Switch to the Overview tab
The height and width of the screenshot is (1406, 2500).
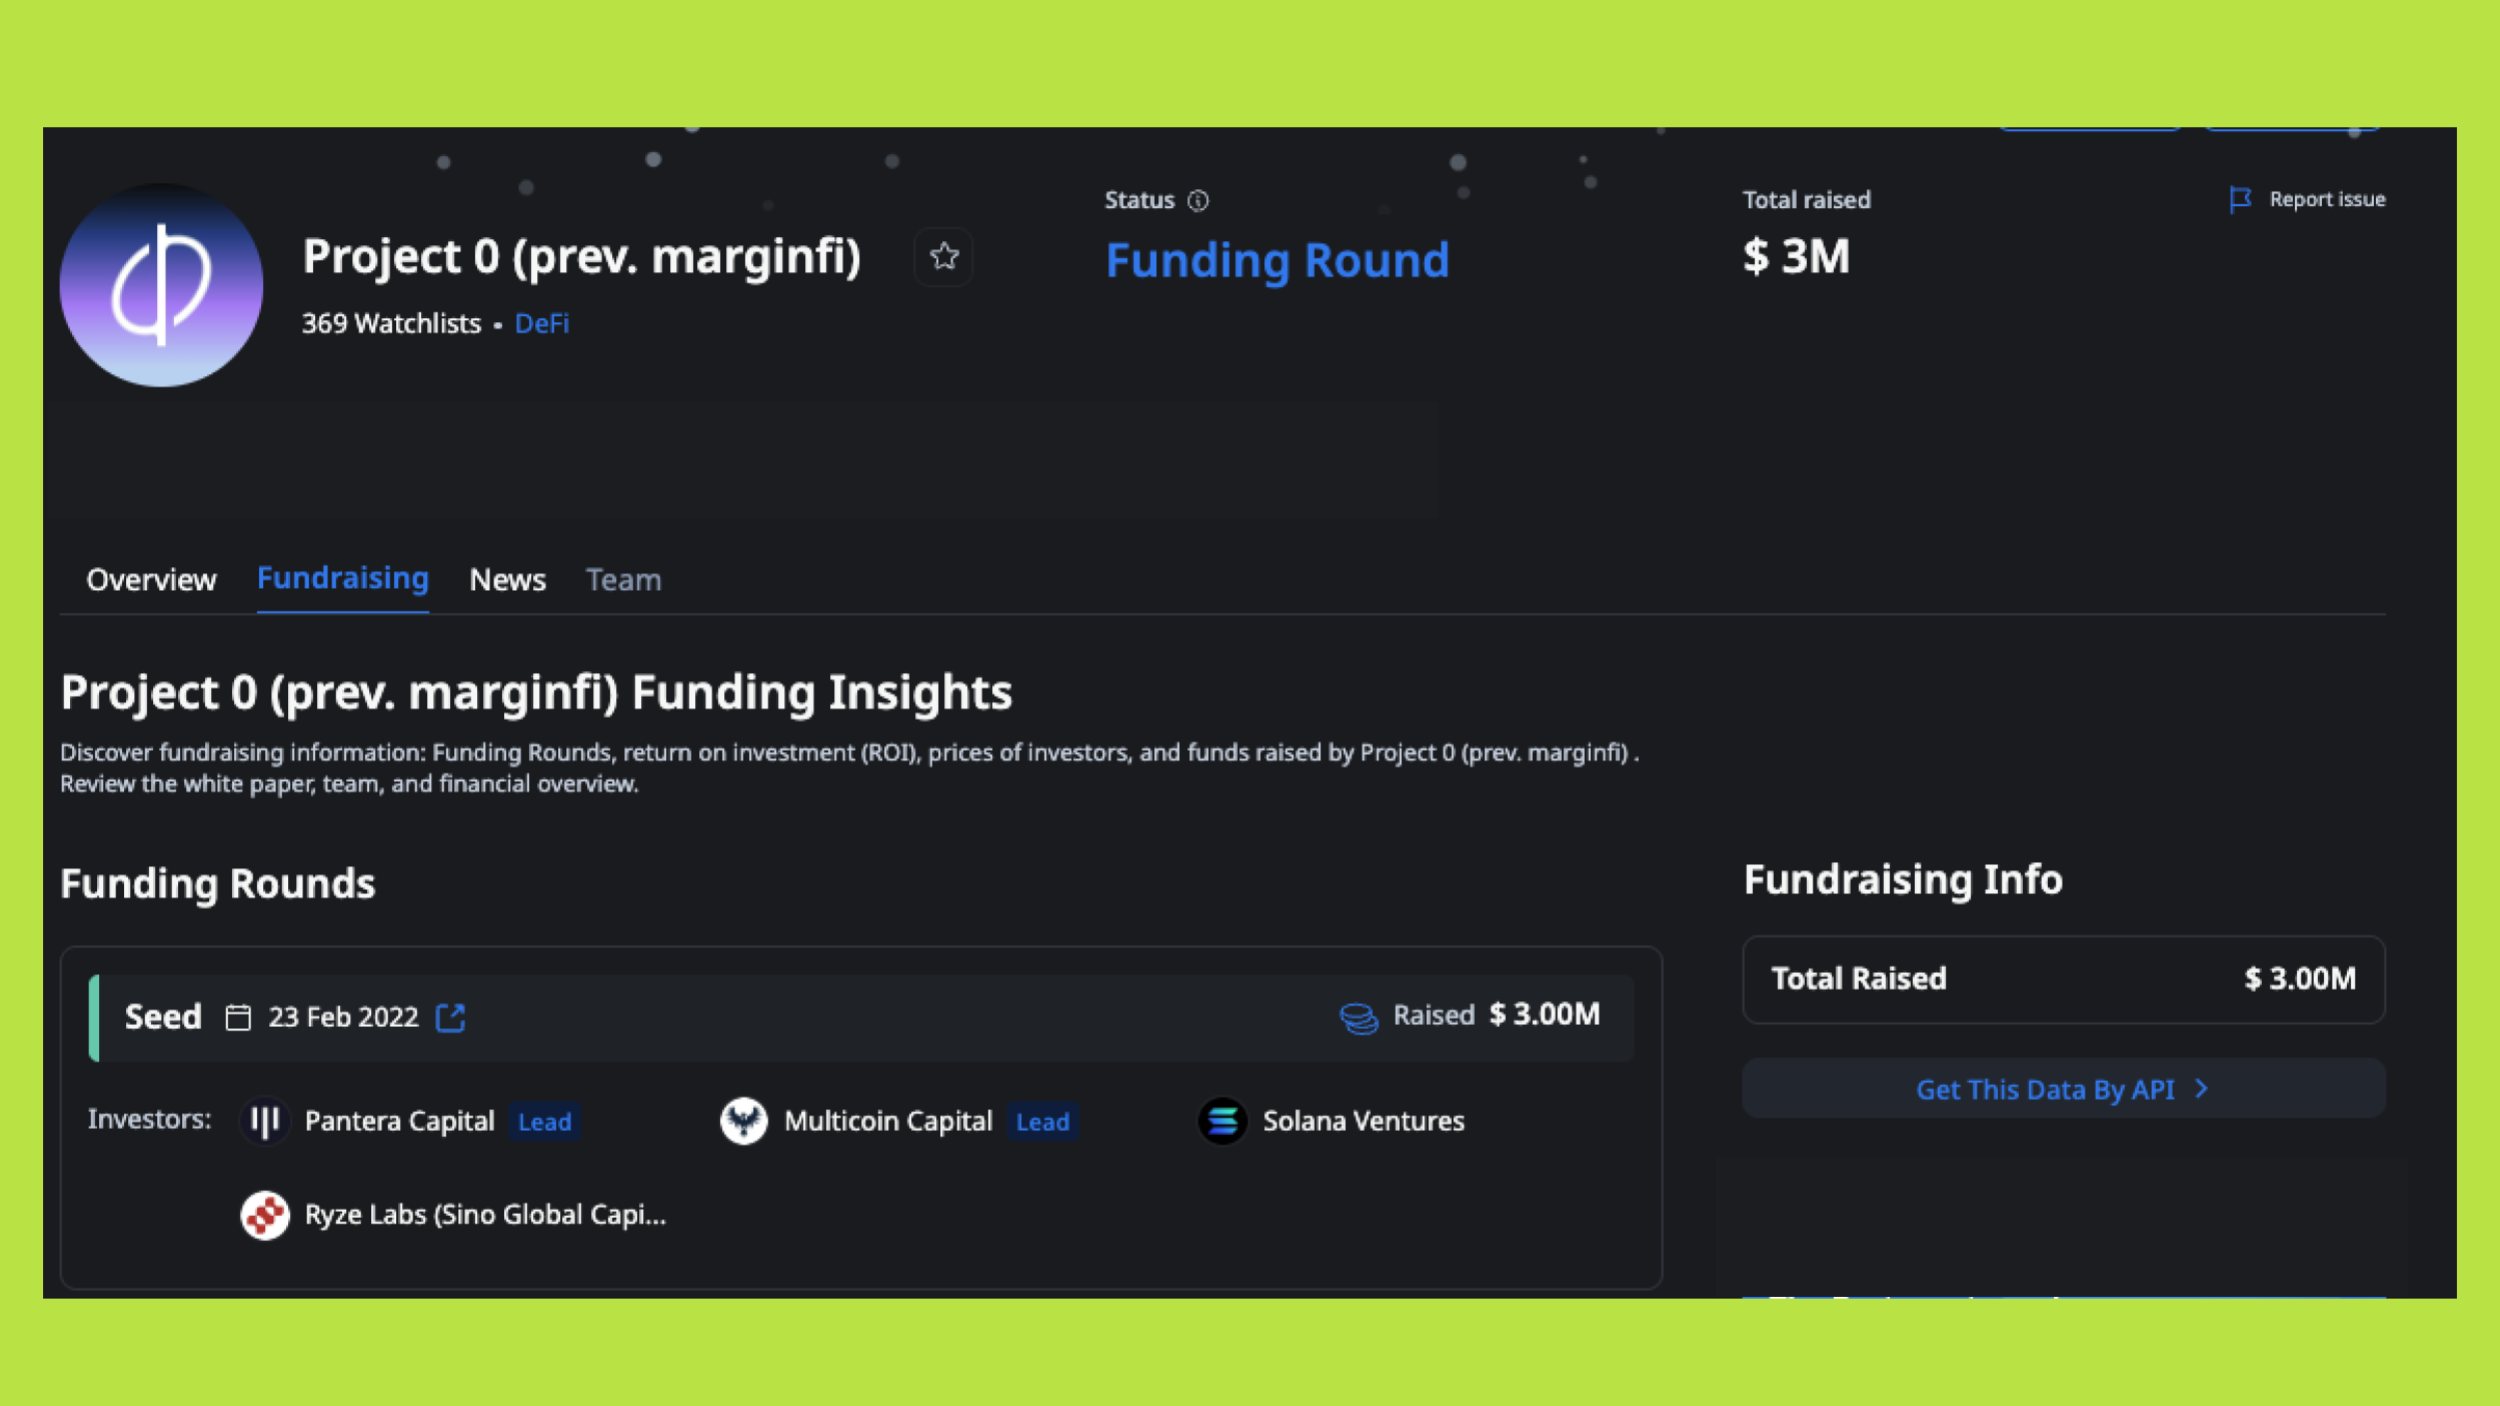[x=151, y=580]
